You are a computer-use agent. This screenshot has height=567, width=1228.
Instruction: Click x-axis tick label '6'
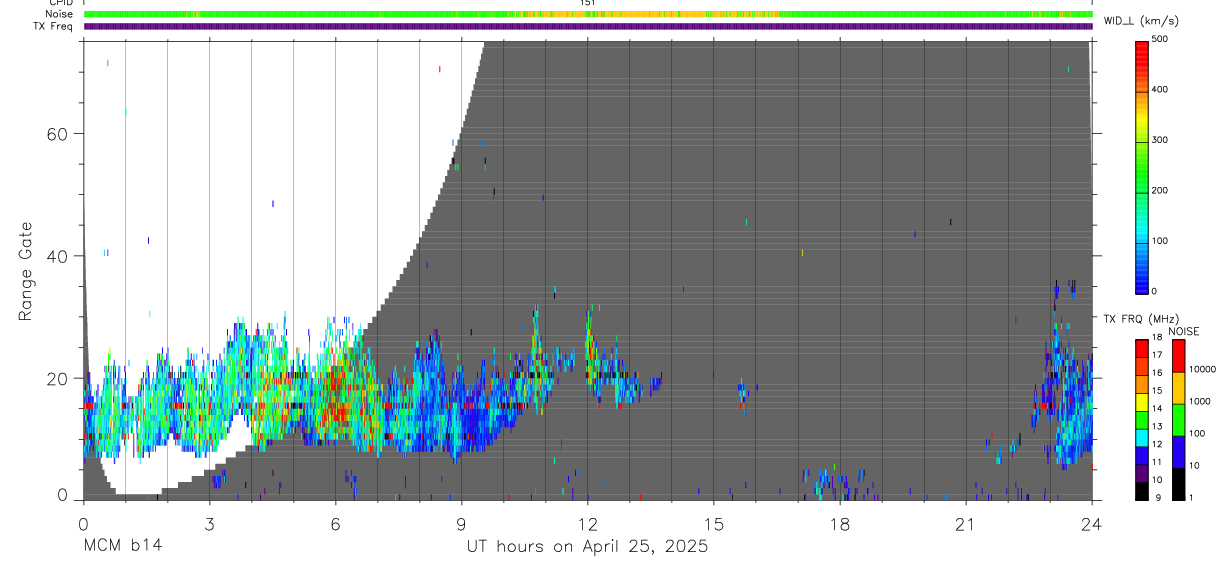(335, 525)
